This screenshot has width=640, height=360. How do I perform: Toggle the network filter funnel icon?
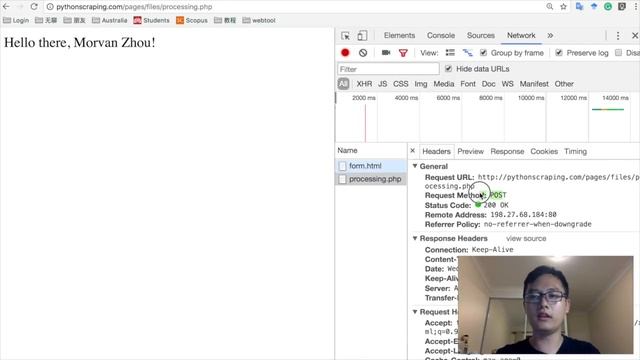tap(403, 53)
